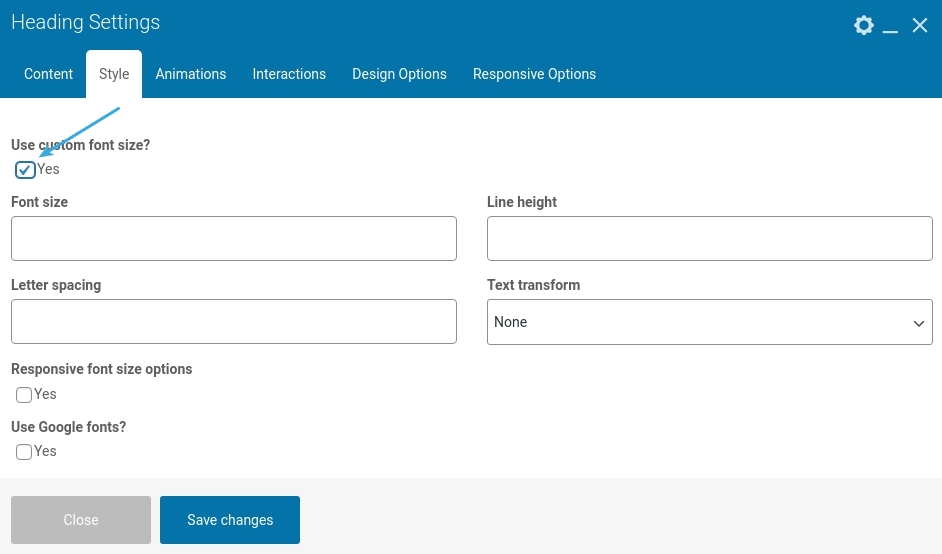Switch to the Design Options tab

click(x=399, y=74)
